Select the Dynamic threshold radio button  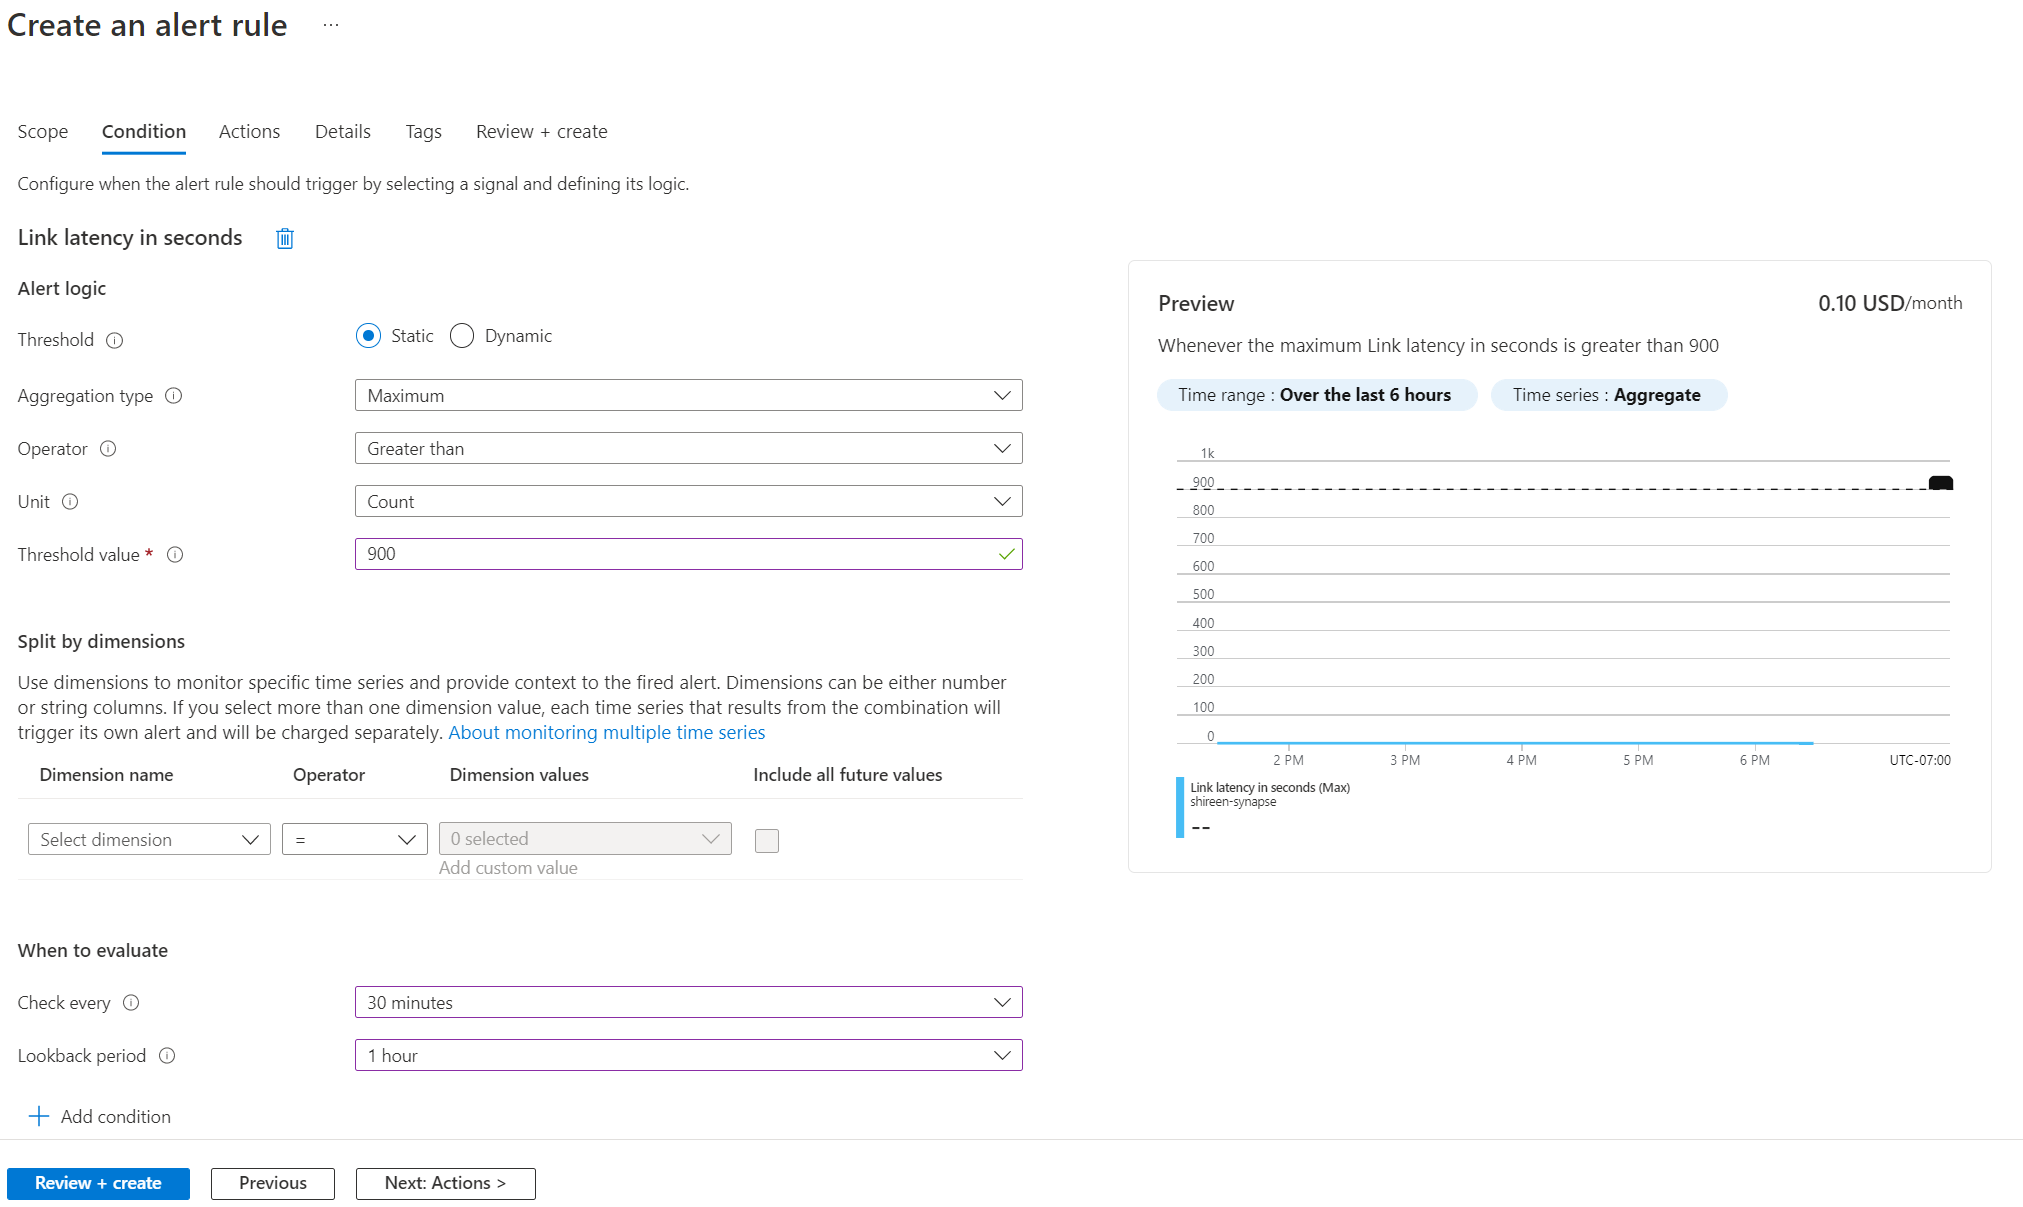462,336
